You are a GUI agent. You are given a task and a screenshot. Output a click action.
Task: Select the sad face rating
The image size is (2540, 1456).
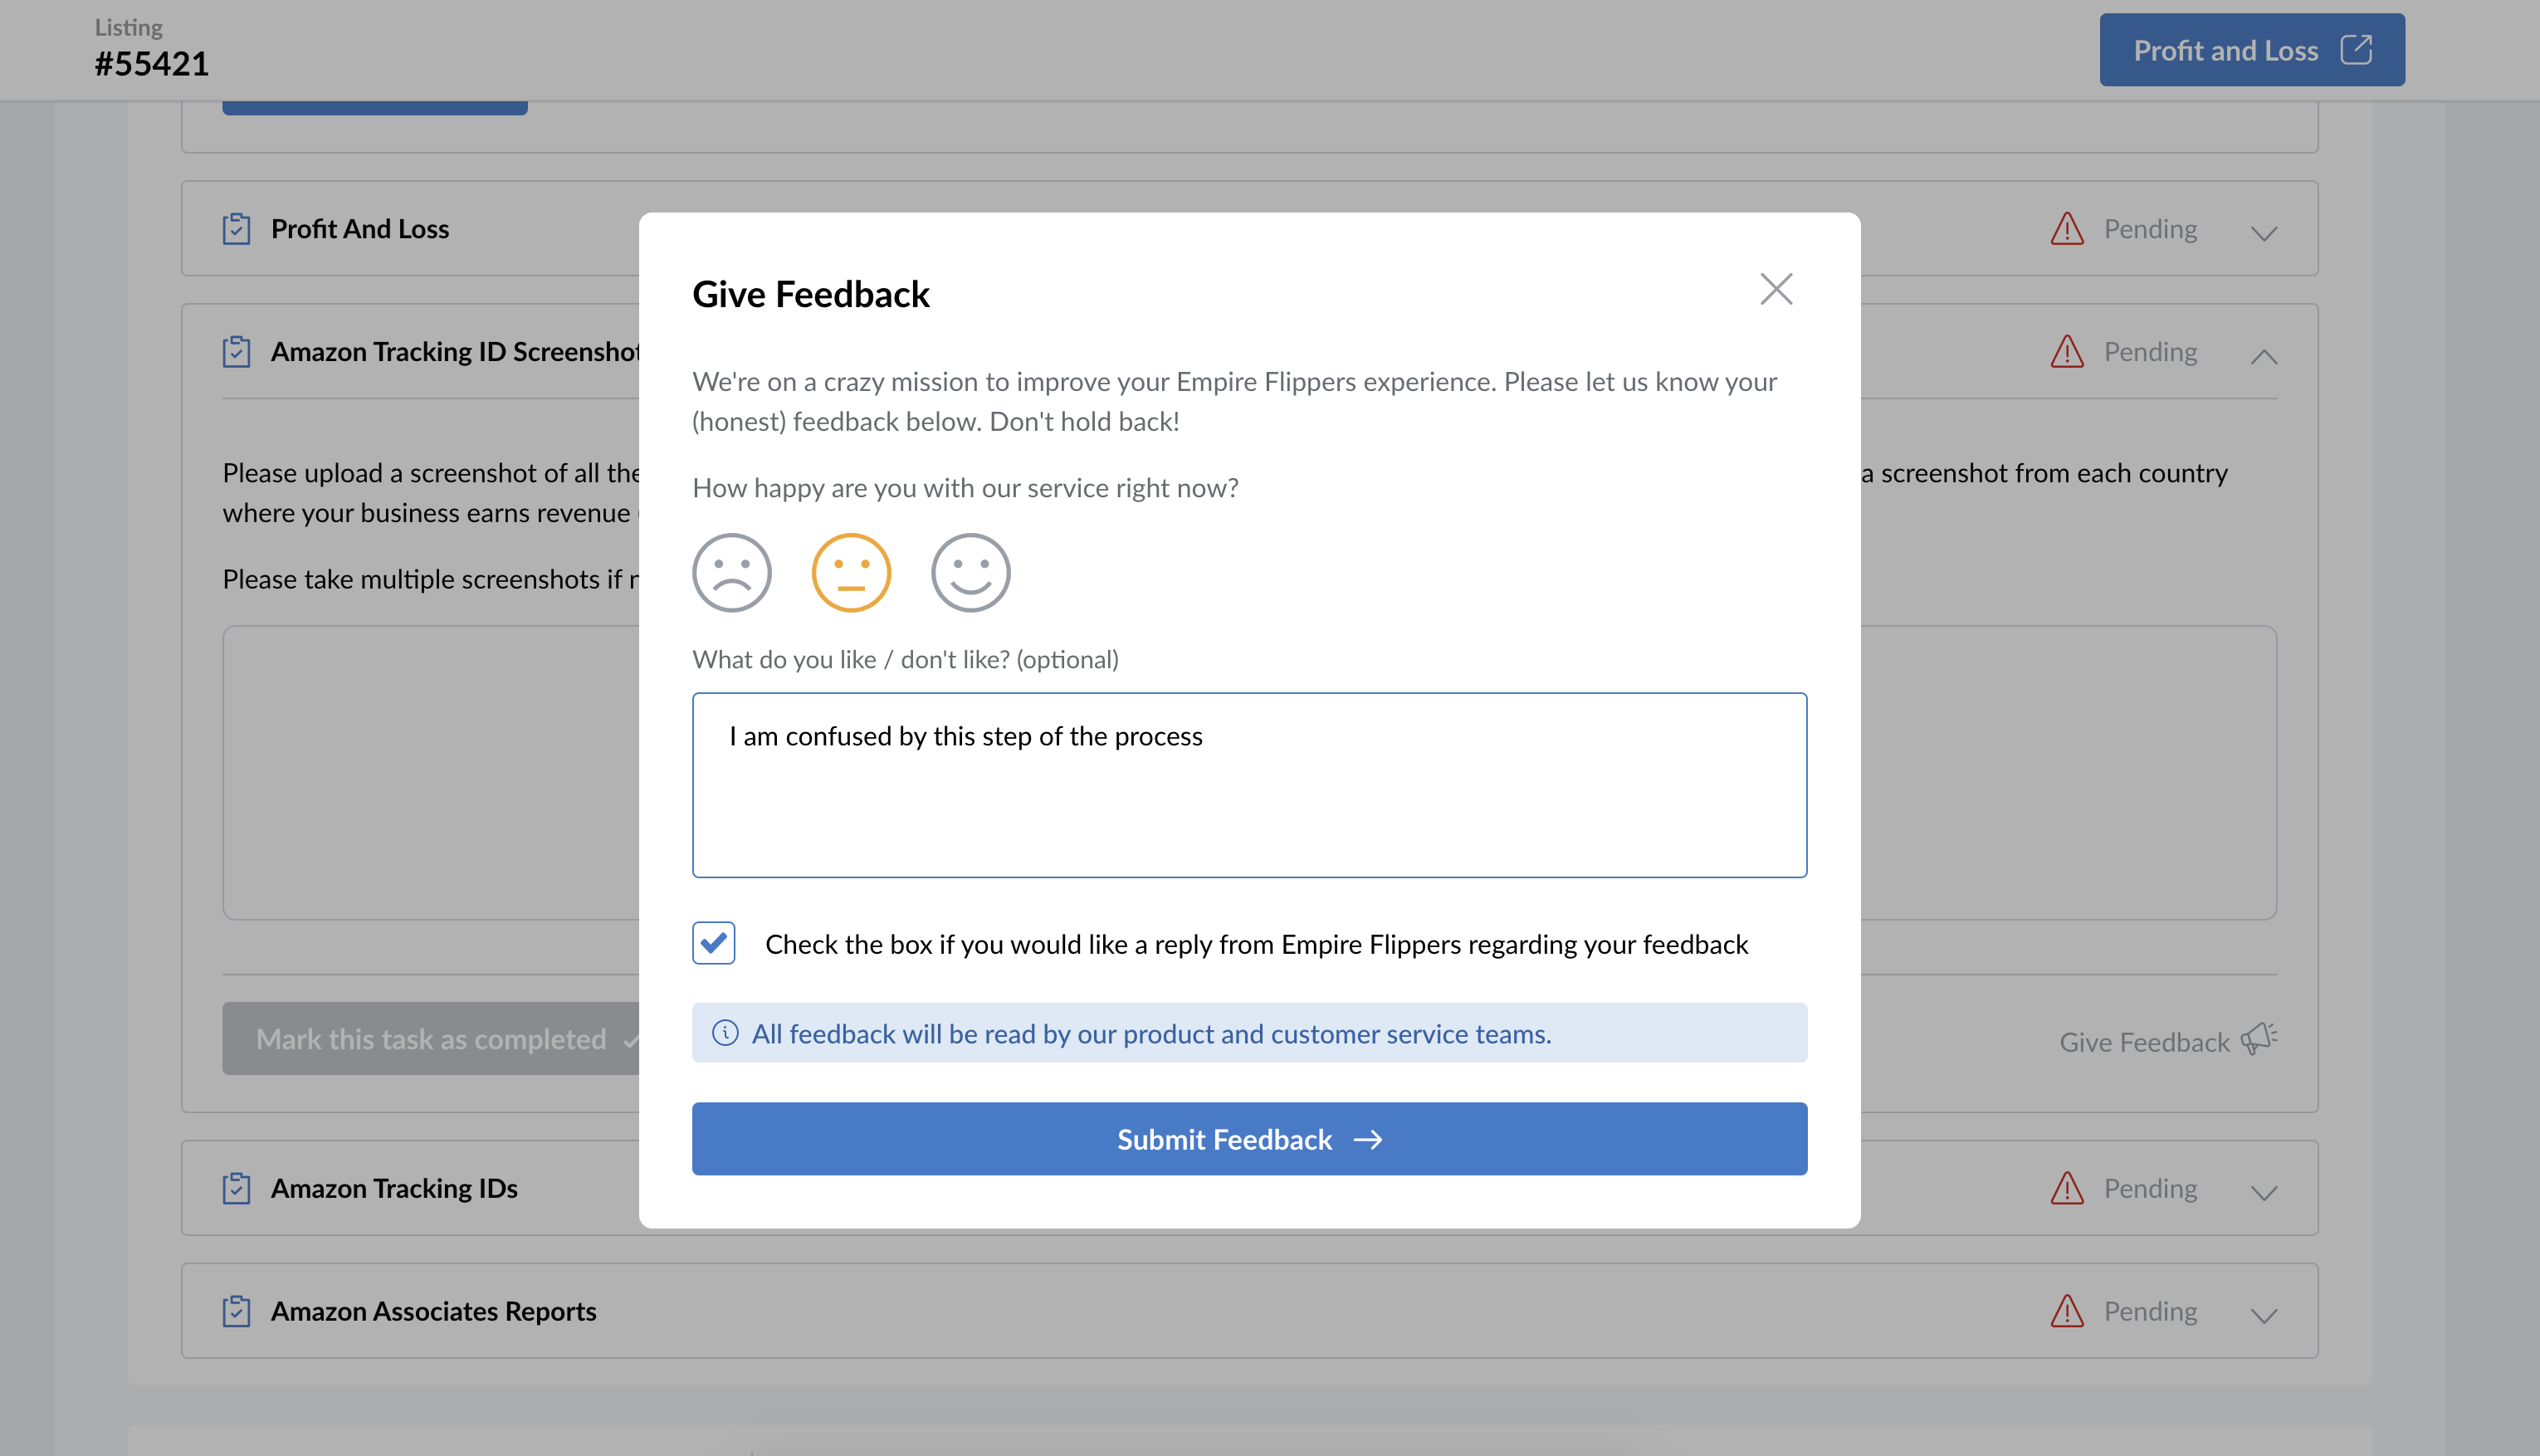(x=732, y=572)
